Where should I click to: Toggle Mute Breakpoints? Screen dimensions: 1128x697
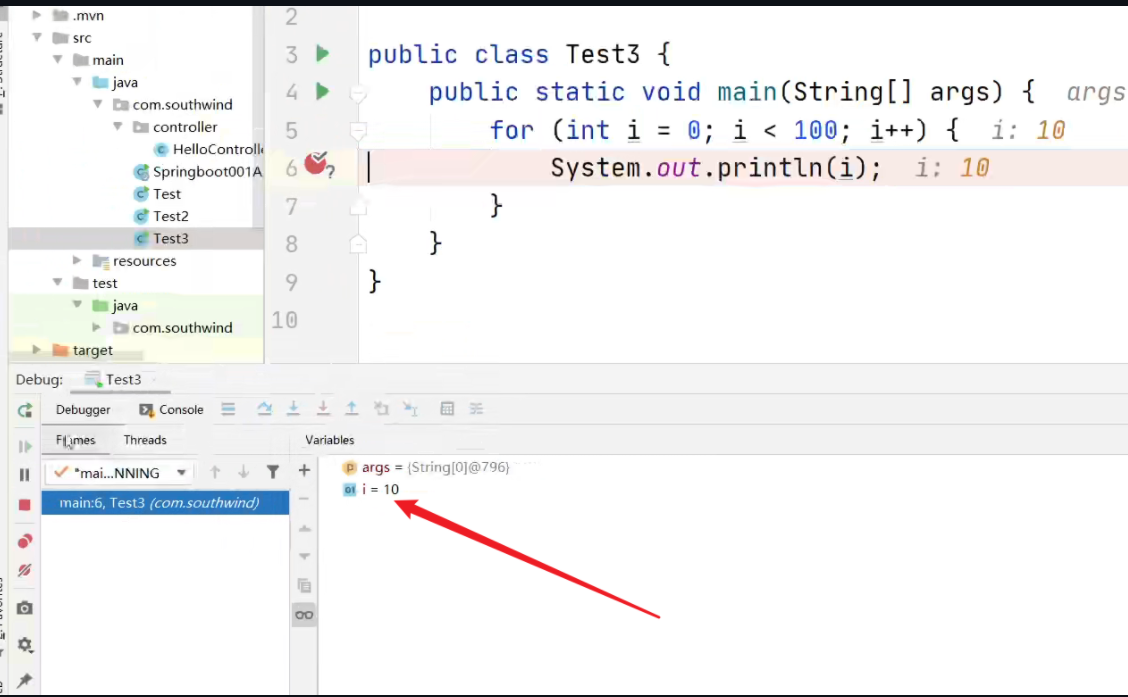click(25, 570)
